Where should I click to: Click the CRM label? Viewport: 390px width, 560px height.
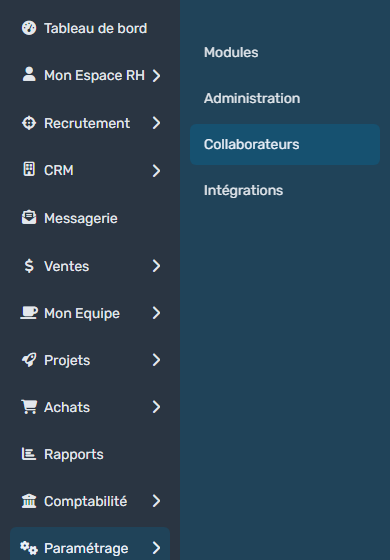59,171
